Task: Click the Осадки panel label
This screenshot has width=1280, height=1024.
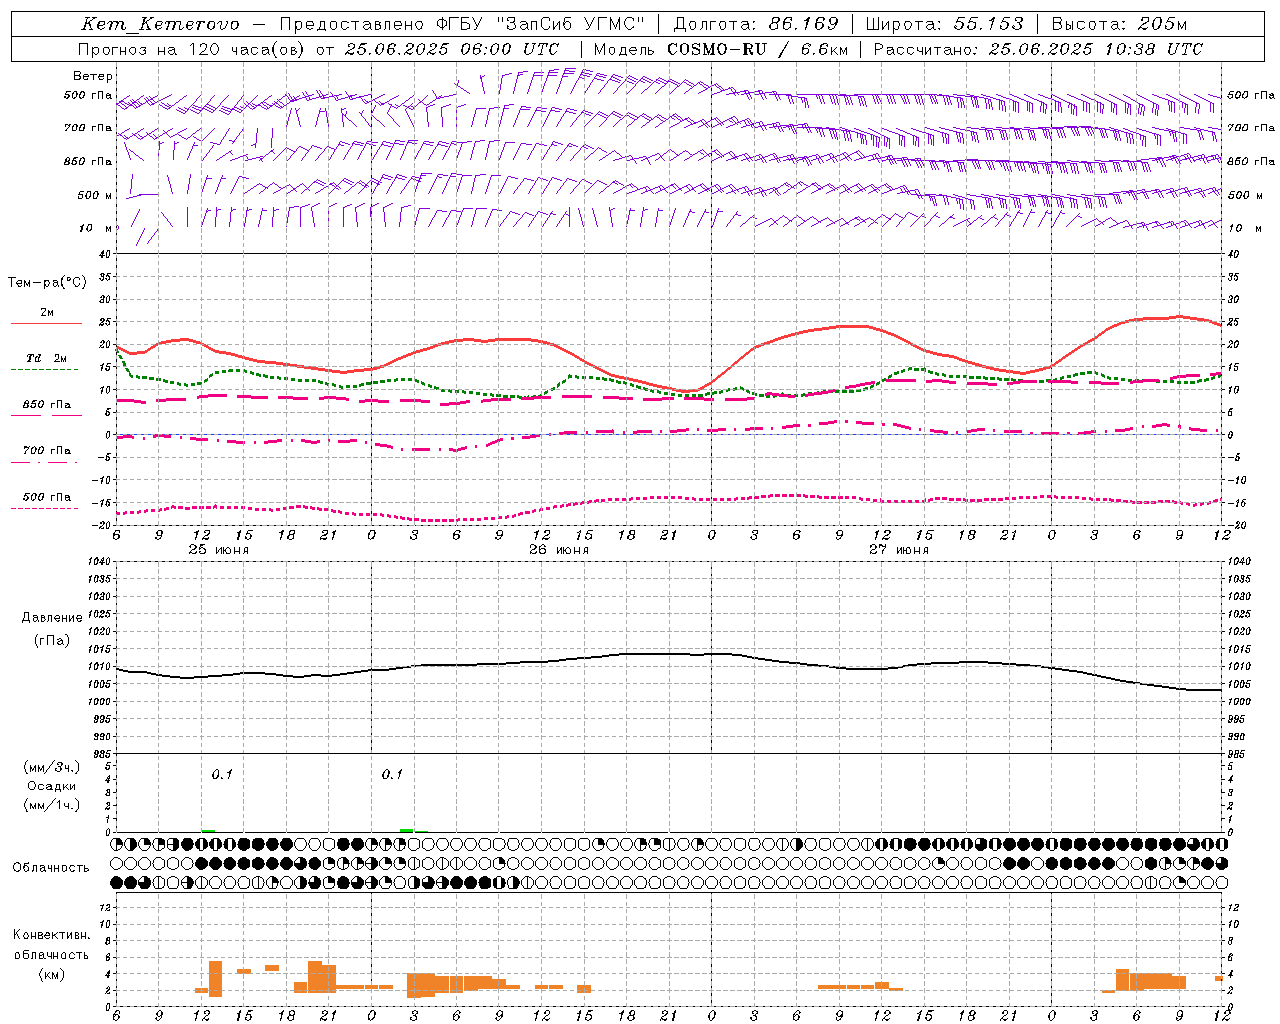Action: 52,786
